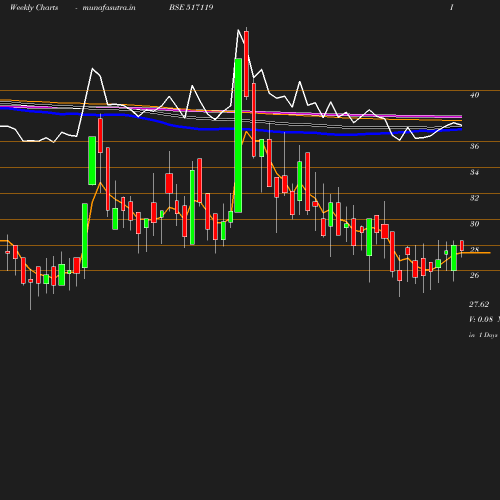
Task: Click the tallest green candlestick at the peak
Action: [x=238, y=135]
